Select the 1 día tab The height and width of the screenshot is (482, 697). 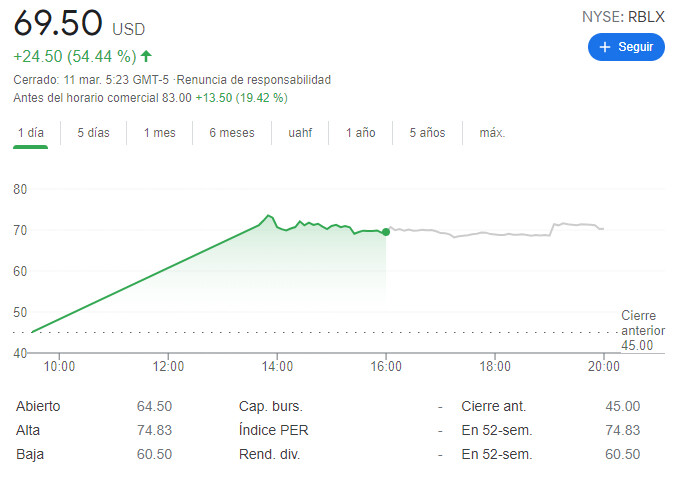pyautogui.click(x=31, y=133)
